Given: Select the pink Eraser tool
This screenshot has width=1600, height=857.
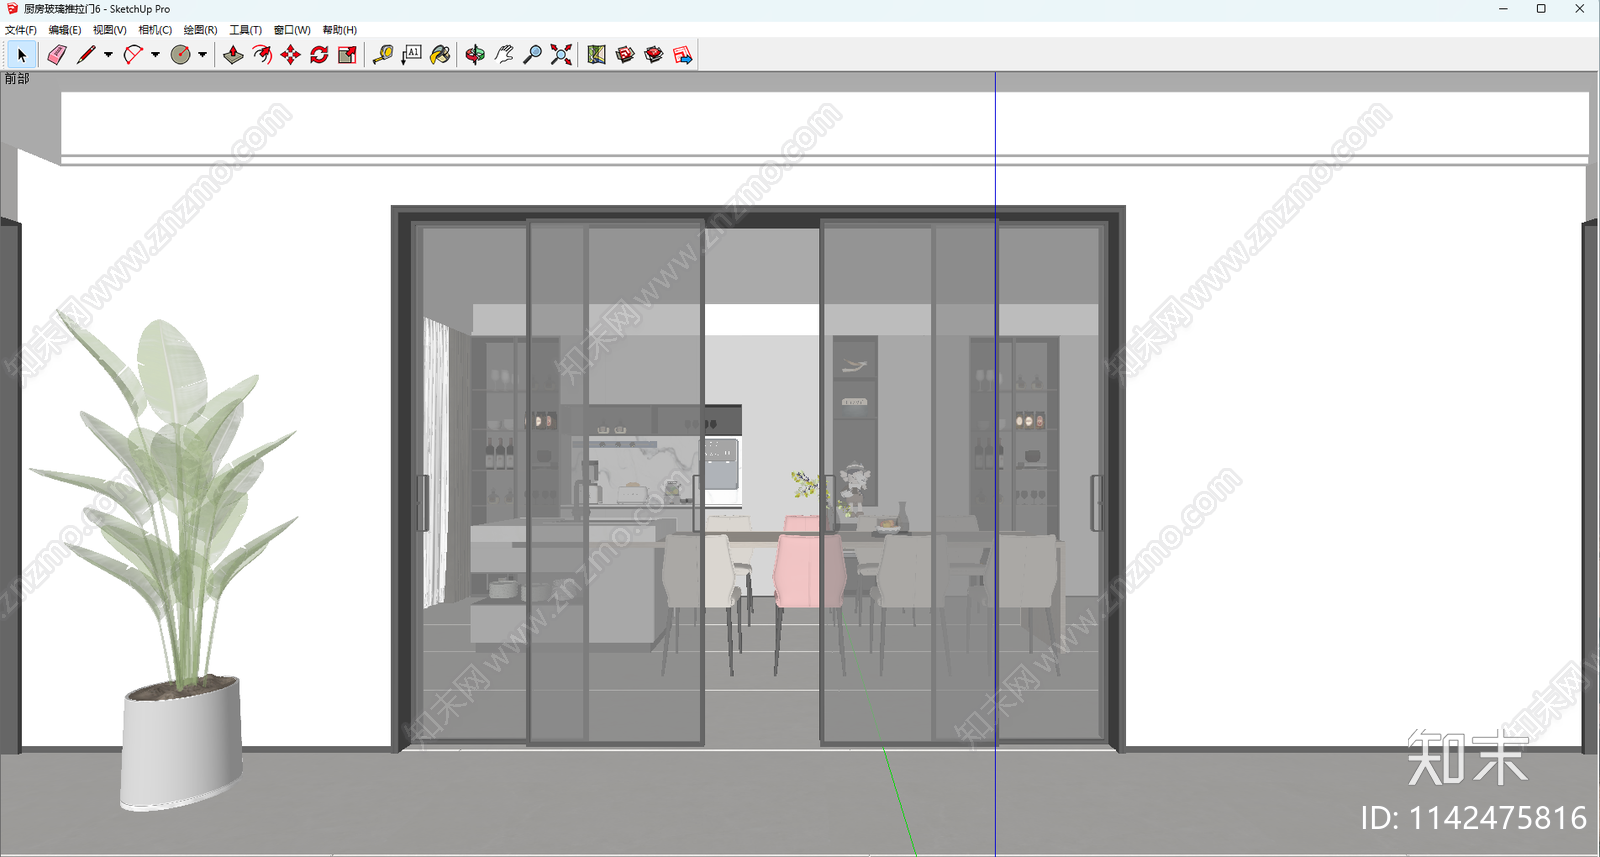Looking at the screenshot, I should [x=57, y=55].
